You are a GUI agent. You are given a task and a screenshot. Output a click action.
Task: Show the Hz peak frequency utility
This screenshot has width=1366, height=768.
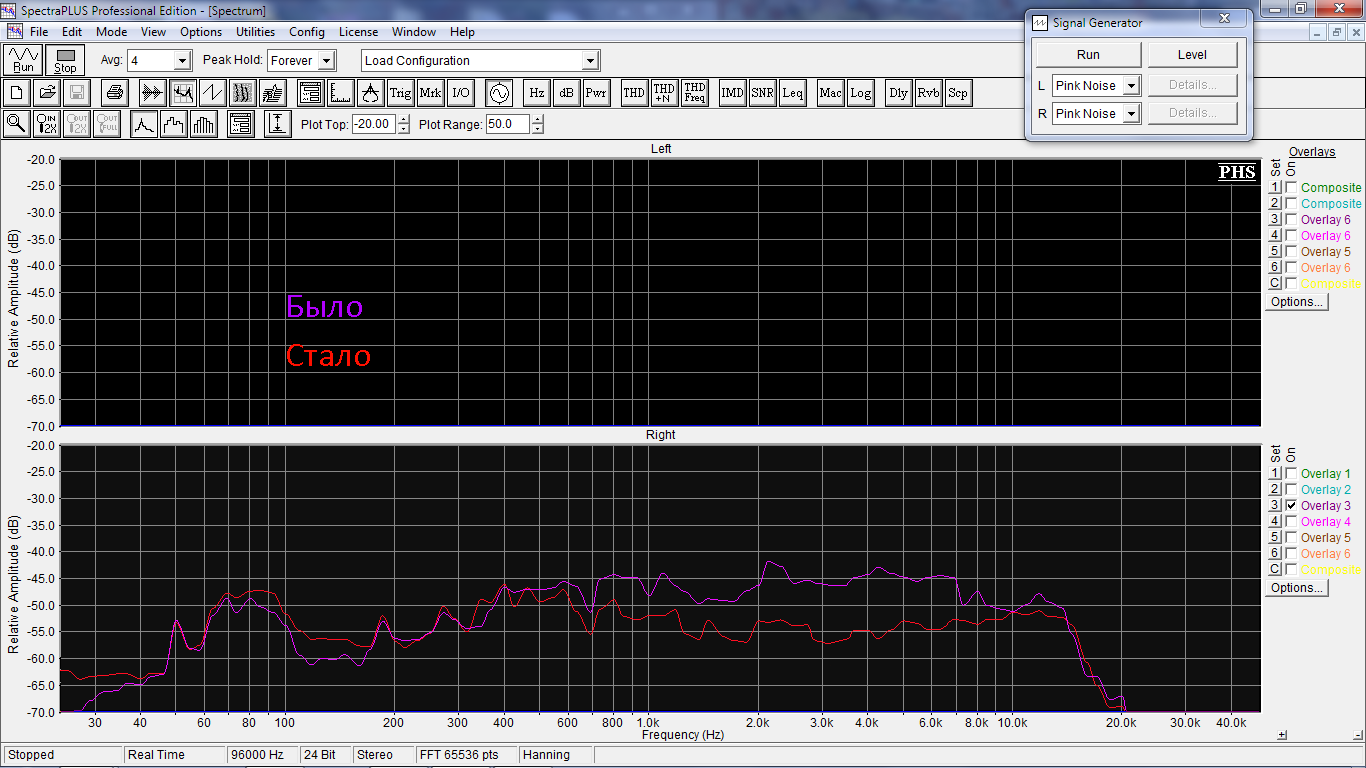click(x=537, y=93)
